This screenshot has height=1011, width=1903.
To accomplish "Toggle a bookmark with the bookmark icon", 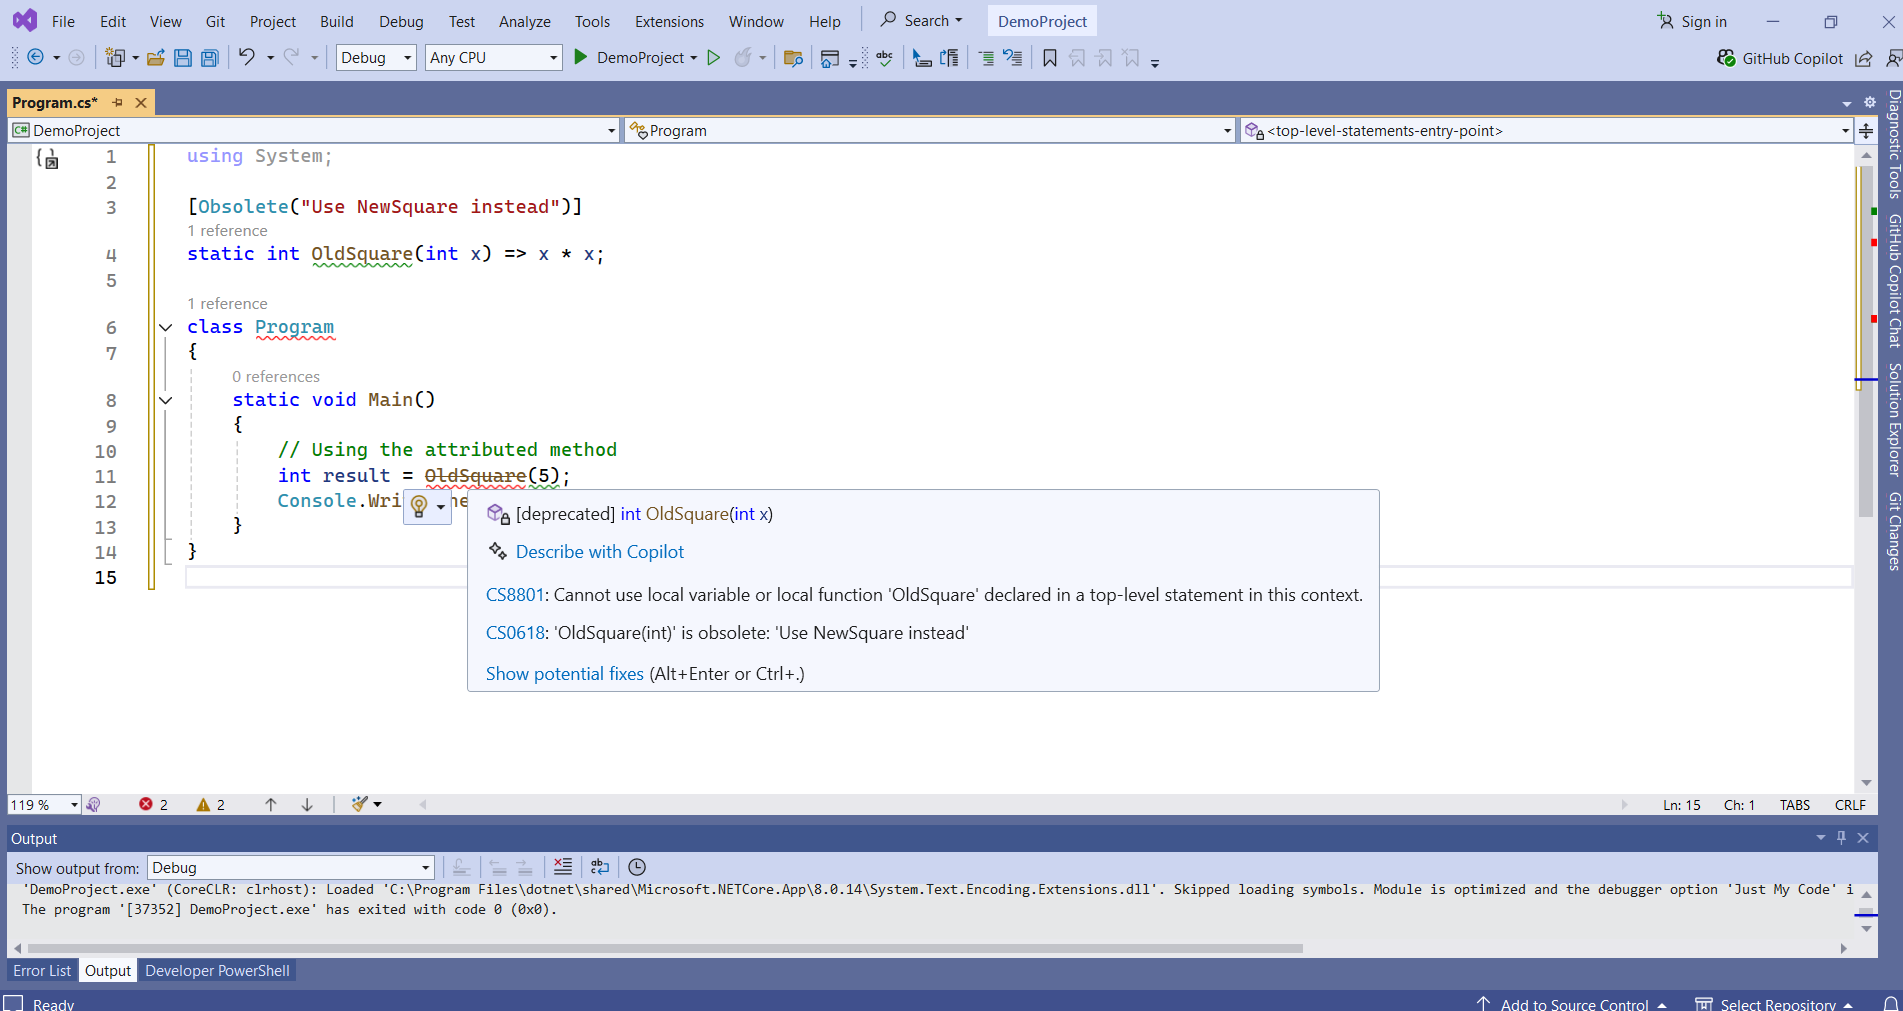I will [x=1049, y=58].
